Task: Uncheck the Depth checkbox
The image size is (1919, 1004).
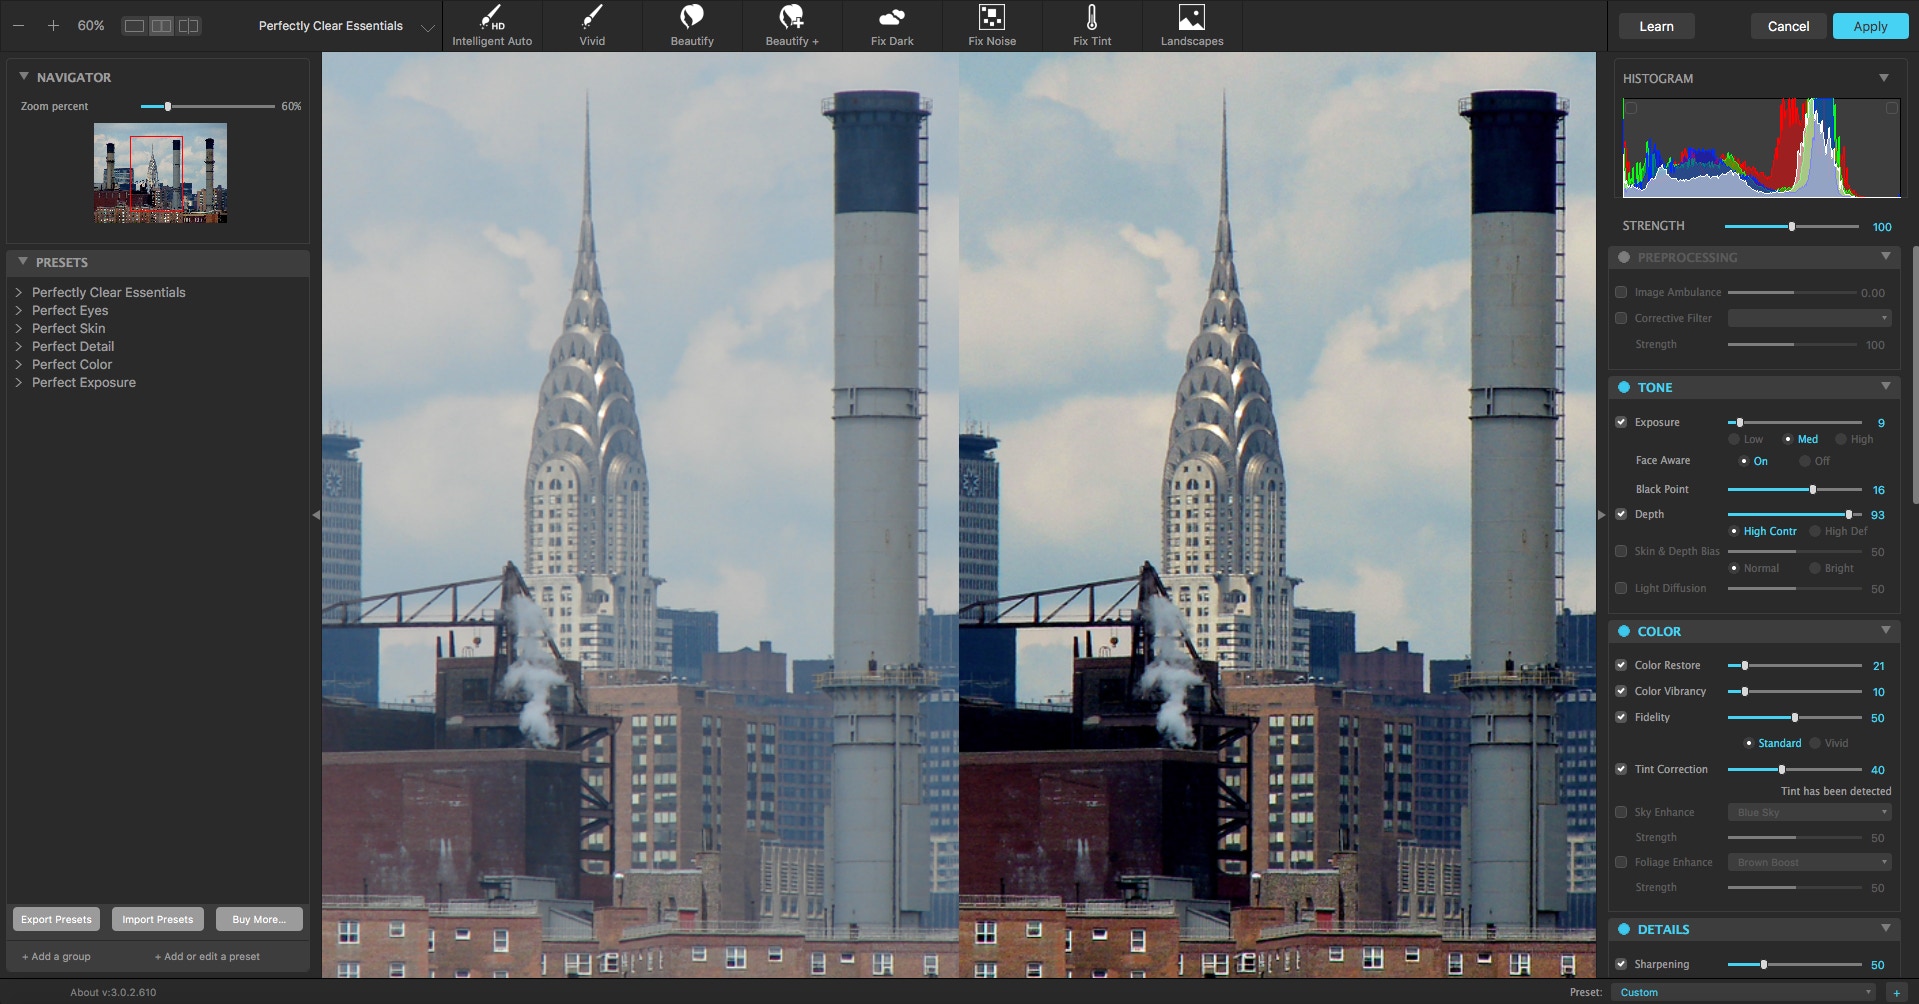Action: click(1621, 514)
